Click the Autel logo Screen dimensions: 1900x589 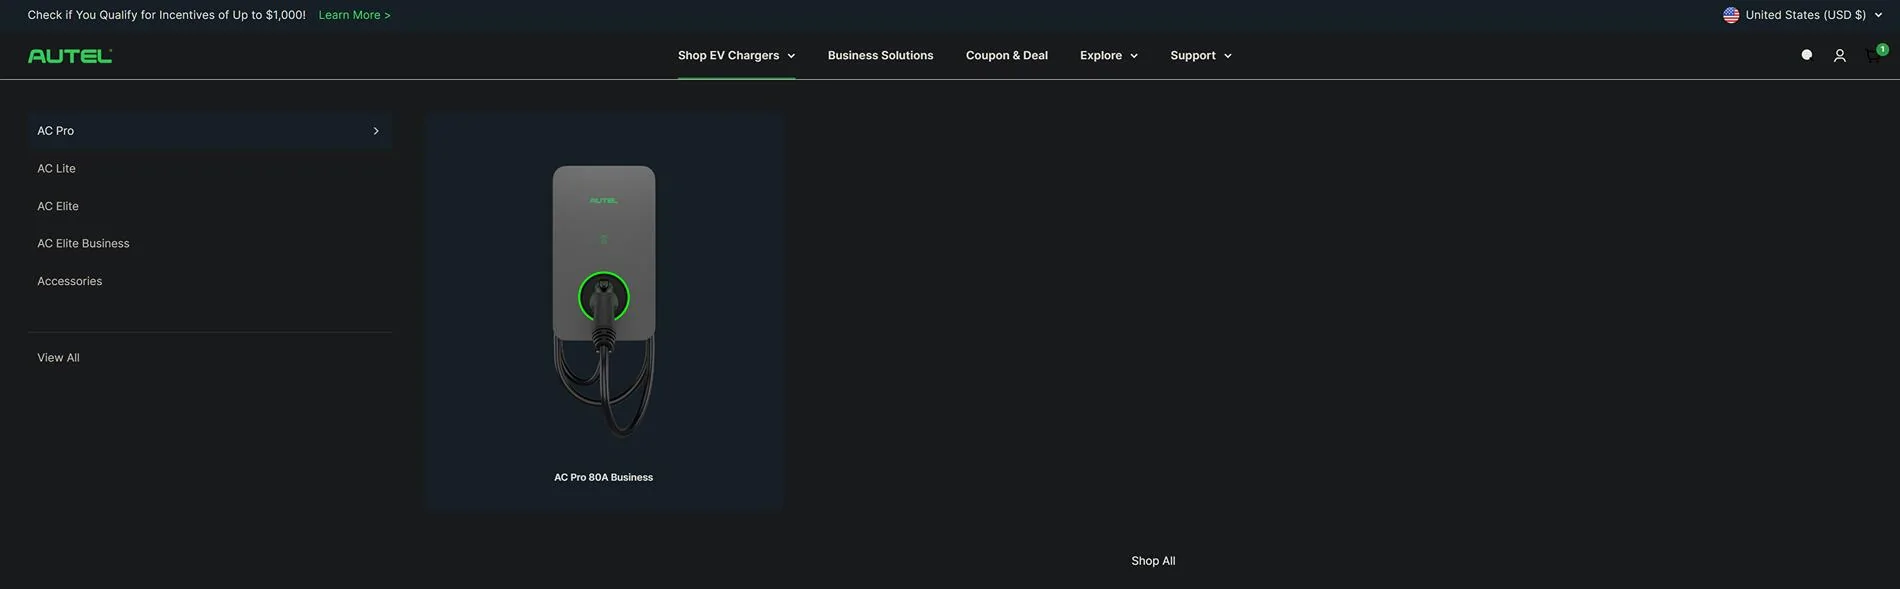[x=70, y=56]
